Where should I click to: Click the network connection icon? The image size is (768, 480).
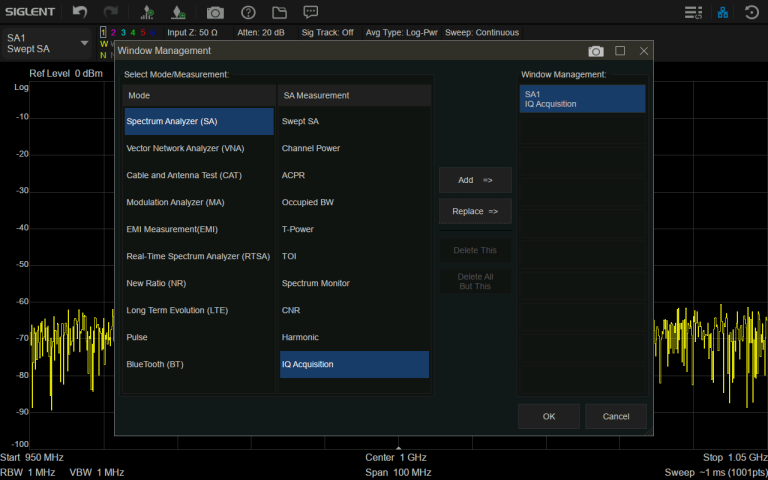[x=723, y=13]
